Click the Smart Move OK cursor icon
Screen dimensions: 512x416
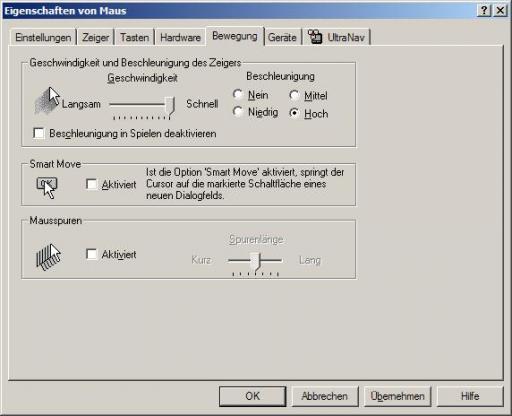[x=47, y=188]
